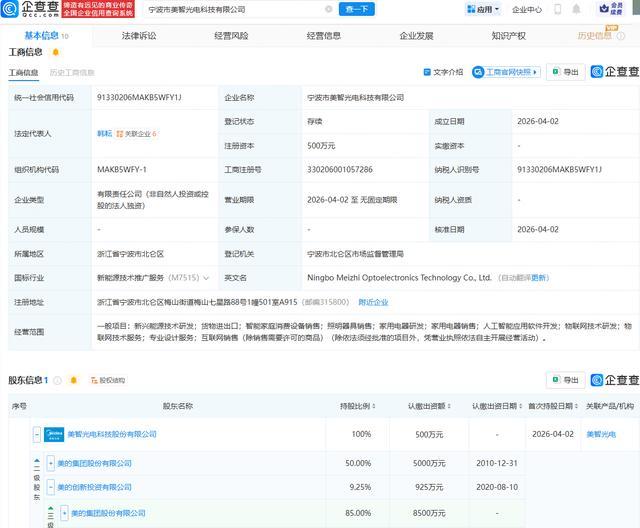This screenshot has width=640, height=528.
Task: Click the 查一下 search button
Action: point(356,9)
